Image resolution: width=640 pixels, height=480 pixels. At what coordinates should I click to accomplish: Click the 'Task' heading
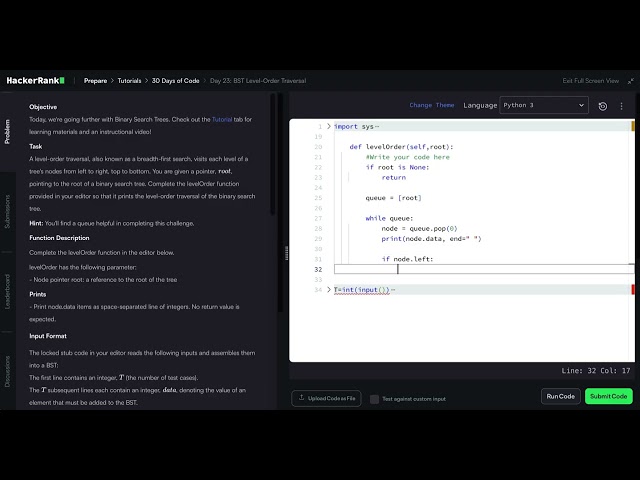click(x=36, y=147)
